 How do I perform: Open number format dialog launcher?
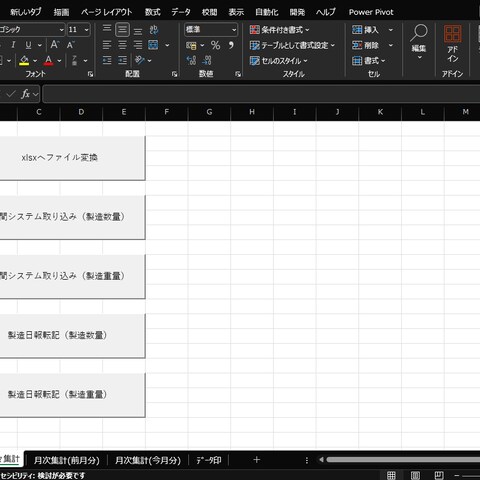238,74
